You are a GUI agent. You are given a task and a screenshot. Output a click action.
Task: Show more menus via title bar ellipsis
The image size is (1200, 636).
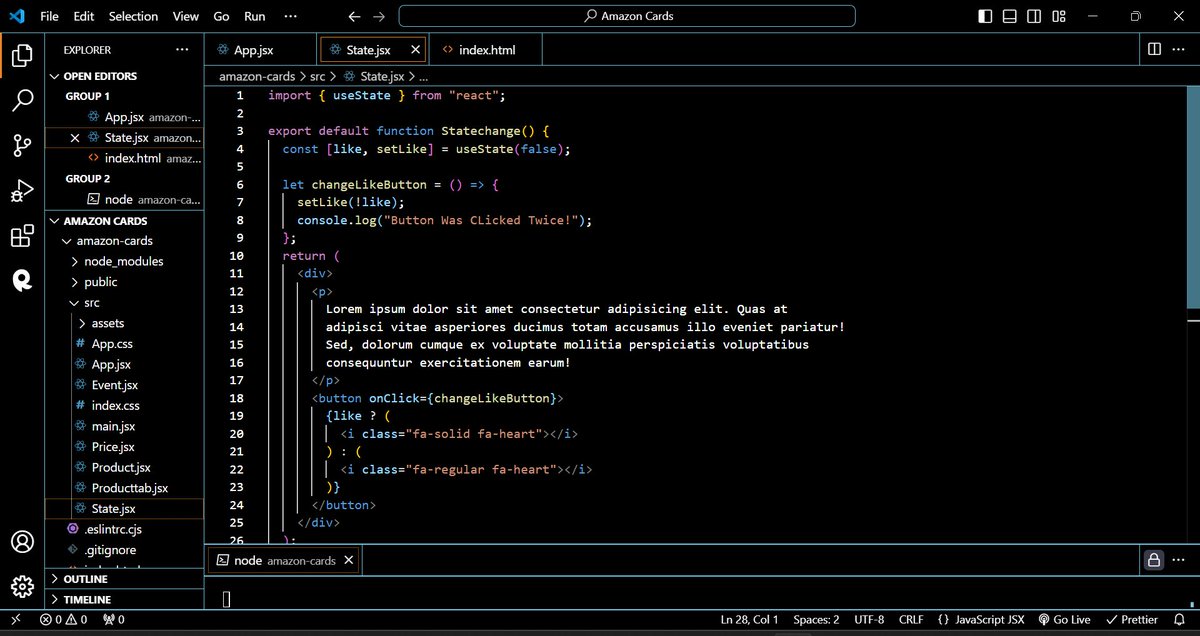pos(291,16)
